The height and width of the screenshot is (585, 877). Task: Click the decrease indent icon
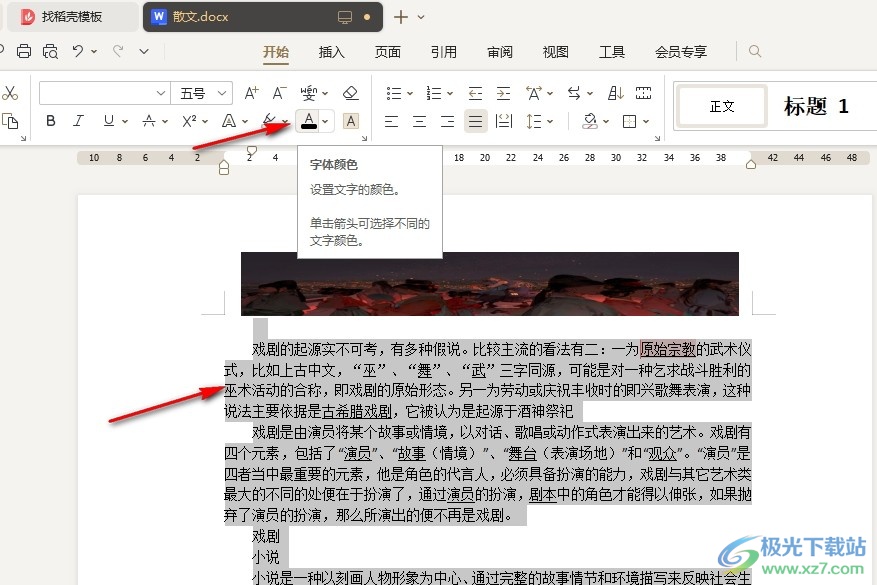(x=475, y=93)
